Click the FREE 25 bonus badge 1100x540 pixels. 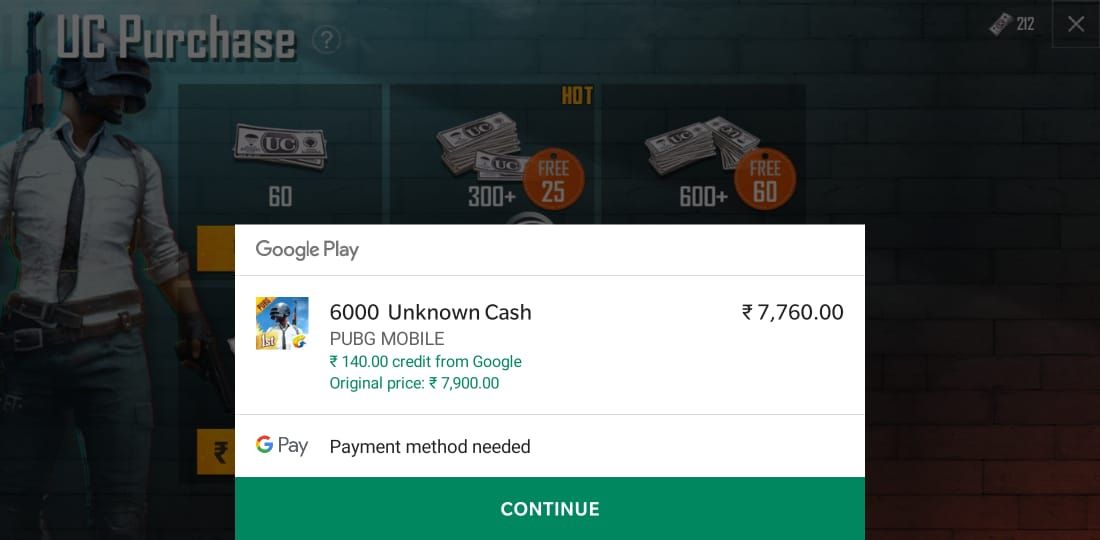click(x=553, y=179)
